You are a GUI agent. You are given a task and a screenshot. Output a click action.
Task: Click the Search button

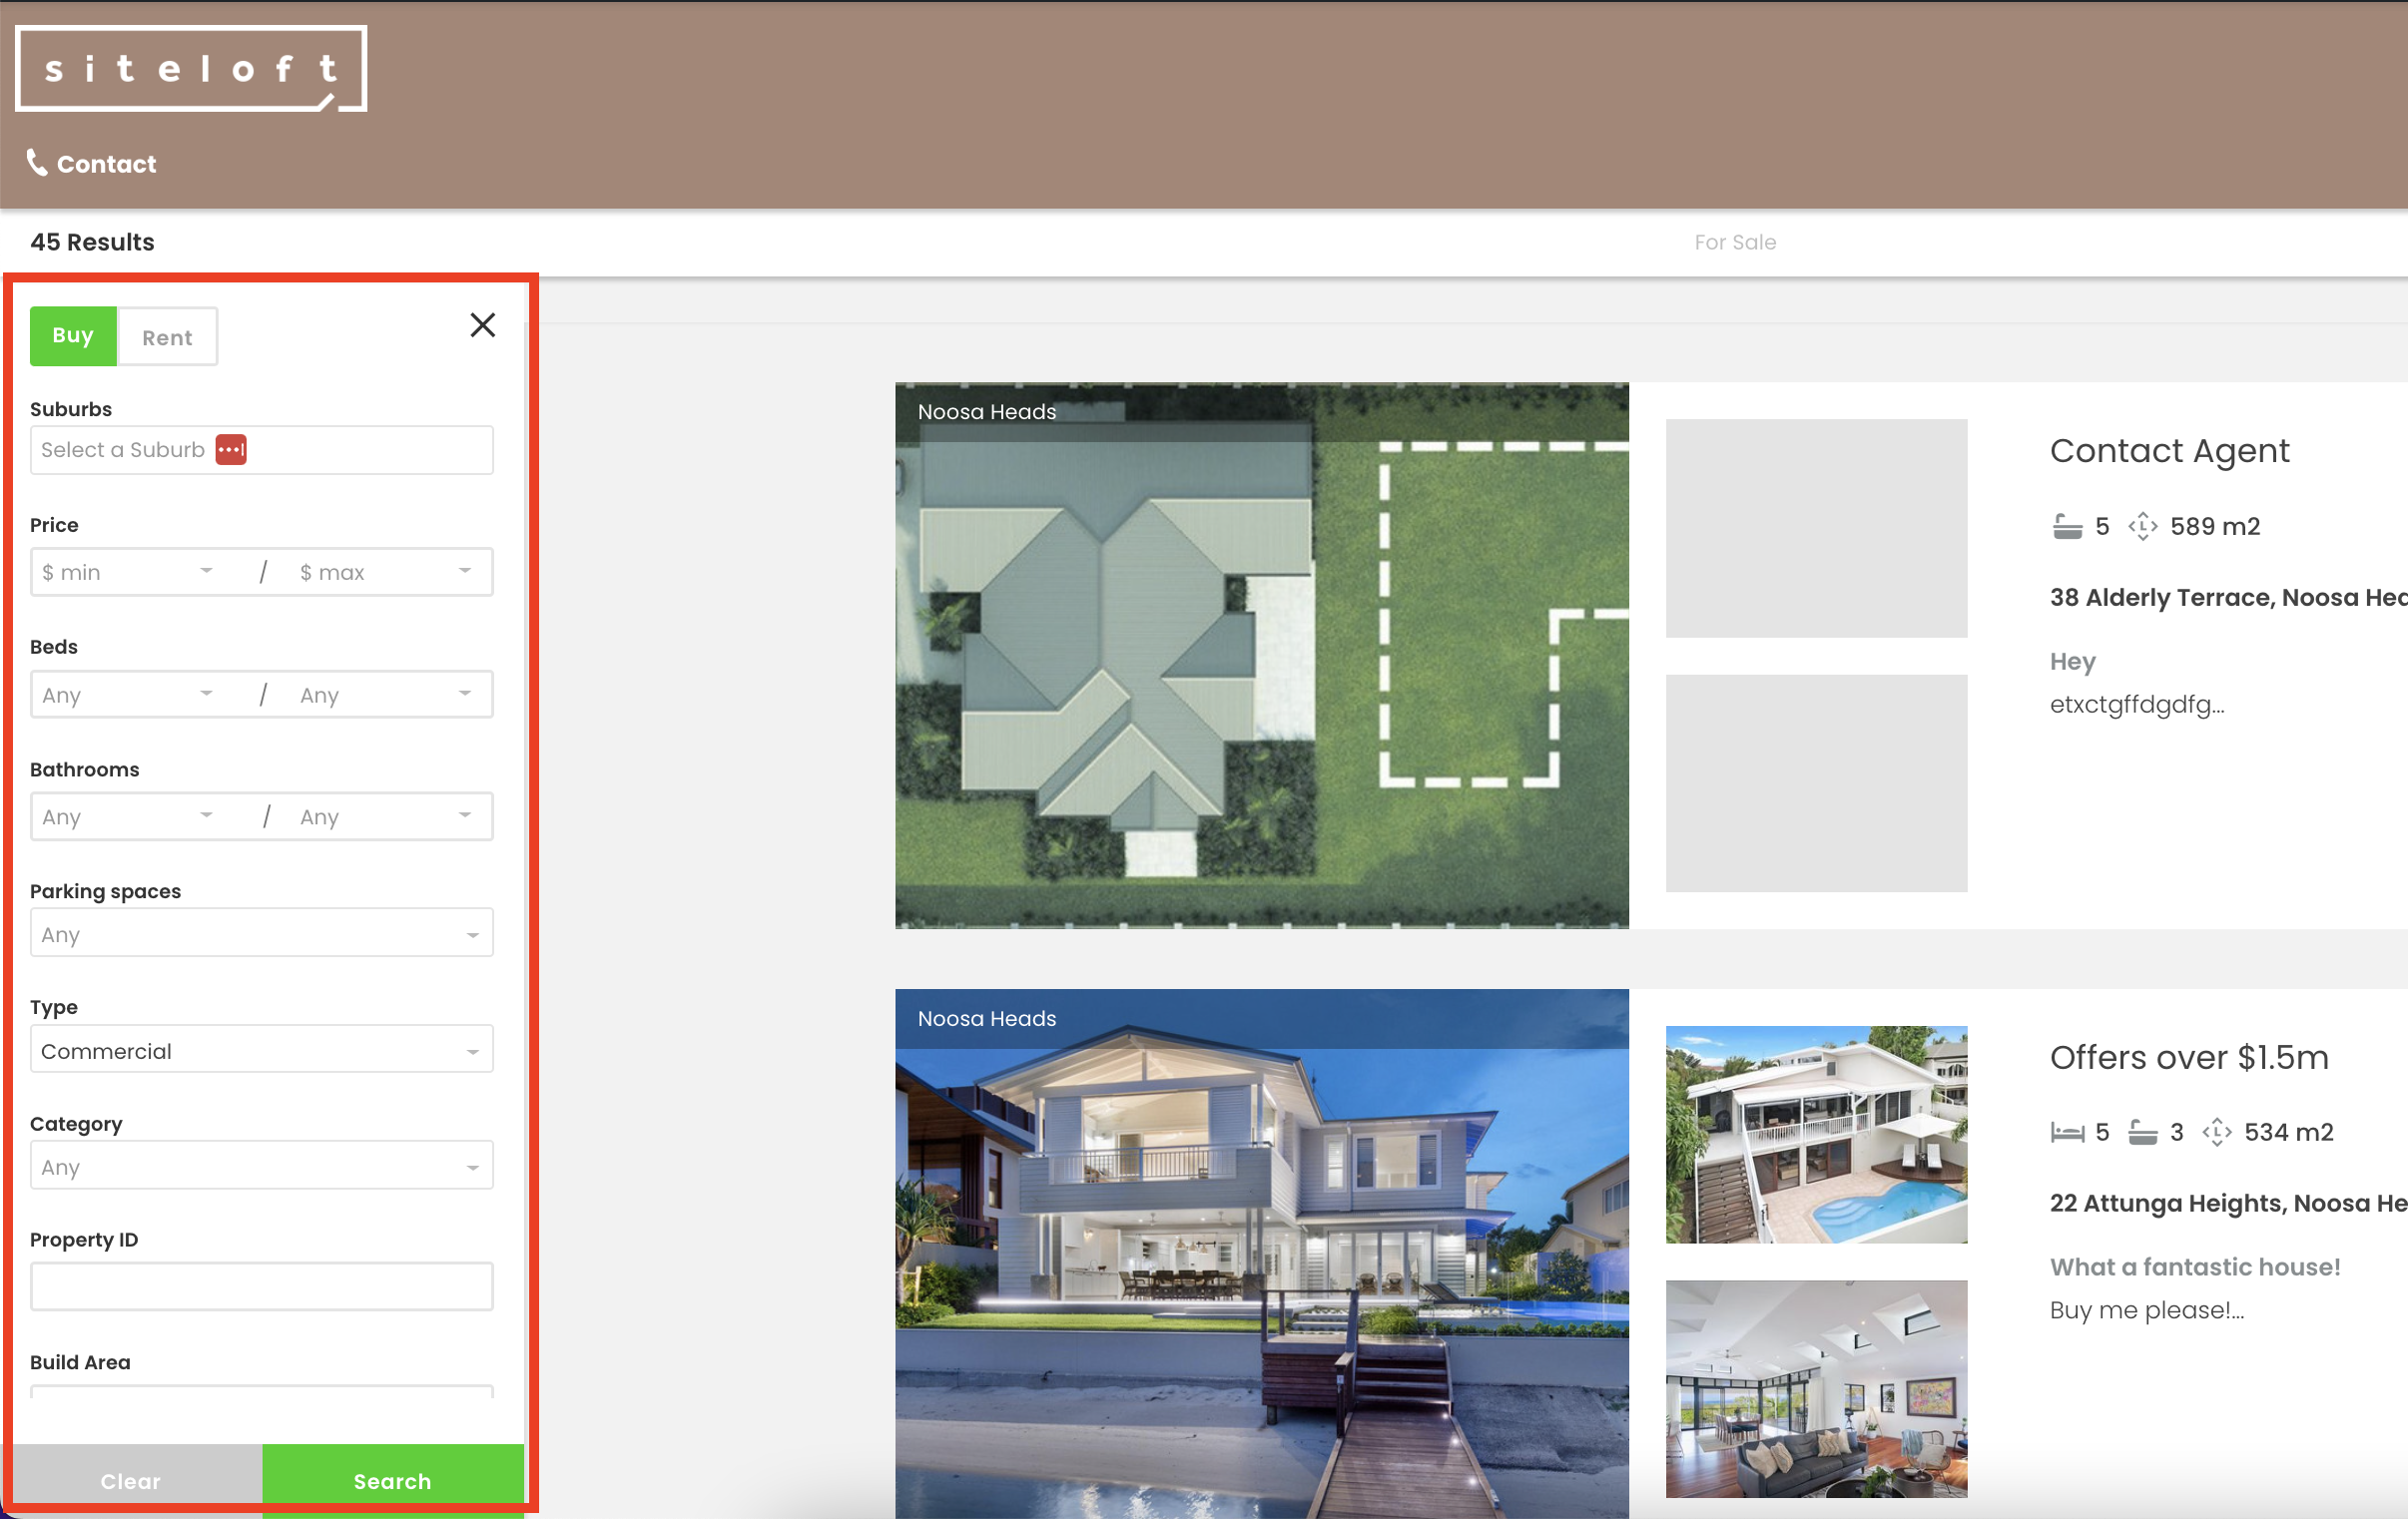pos(392,1481)
